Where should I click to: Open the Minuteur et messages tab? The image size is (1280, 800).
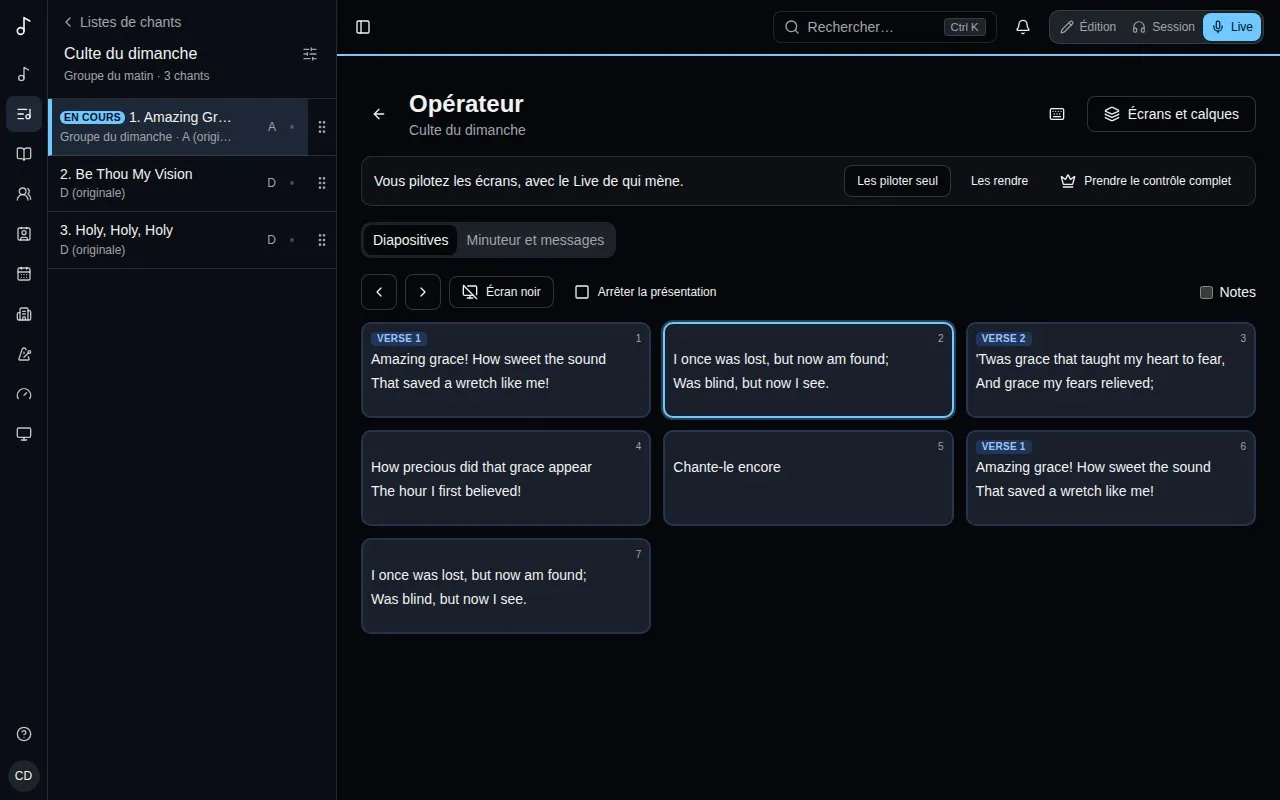(535, 240)
